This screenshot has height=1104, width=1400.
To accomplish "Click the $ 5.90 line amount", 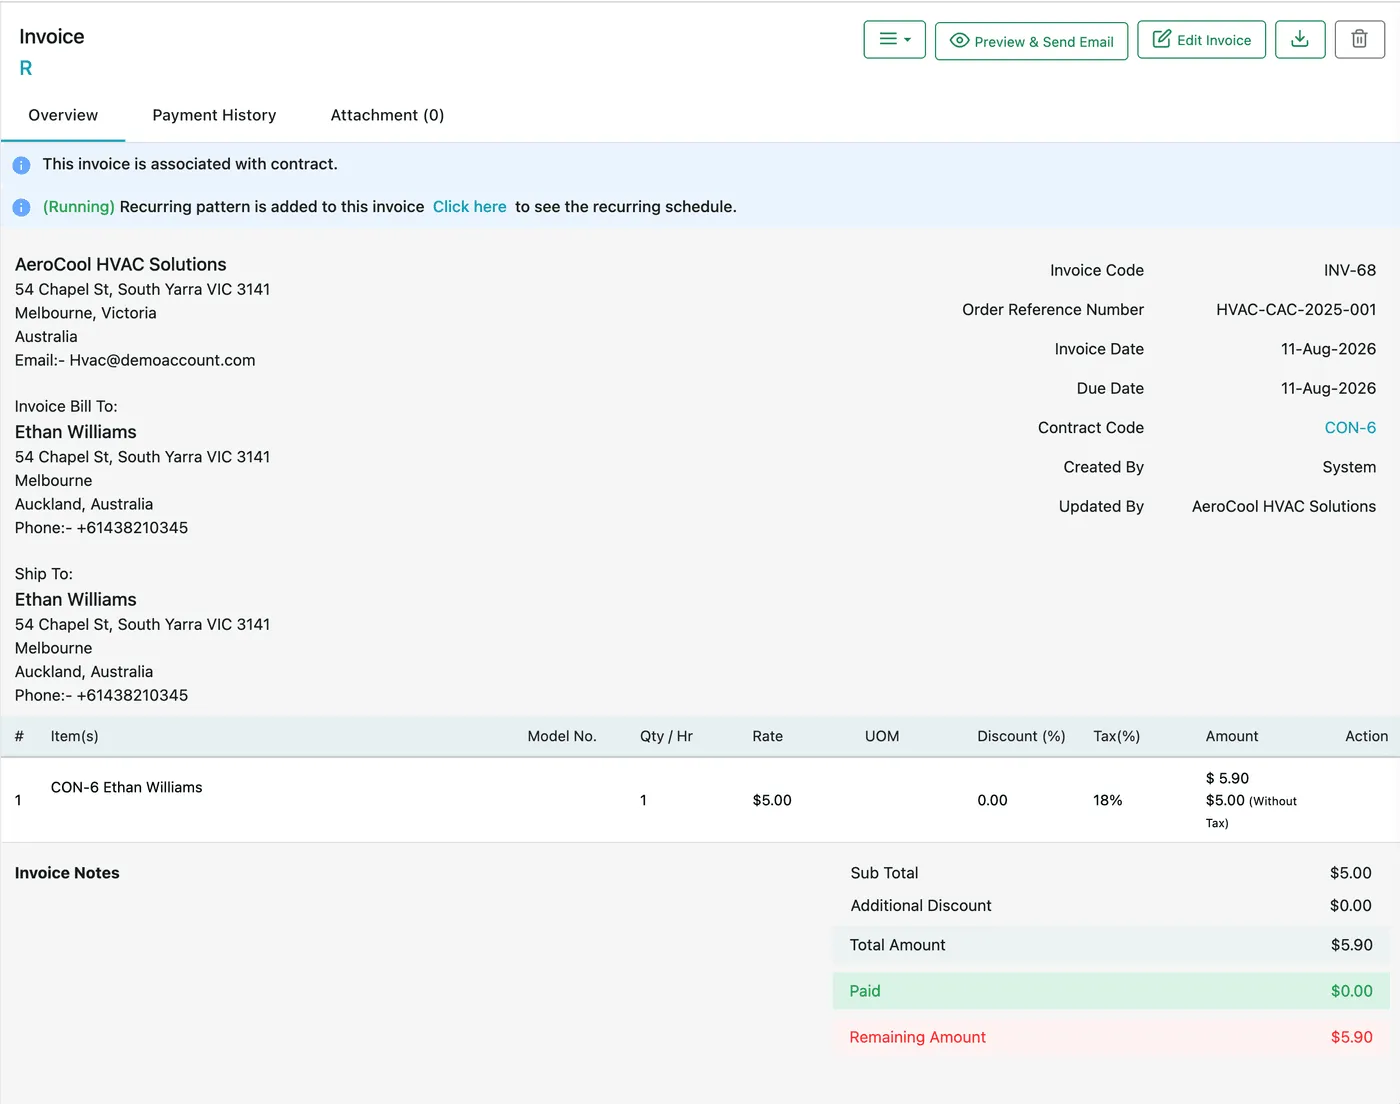I will pos(1227,779).
